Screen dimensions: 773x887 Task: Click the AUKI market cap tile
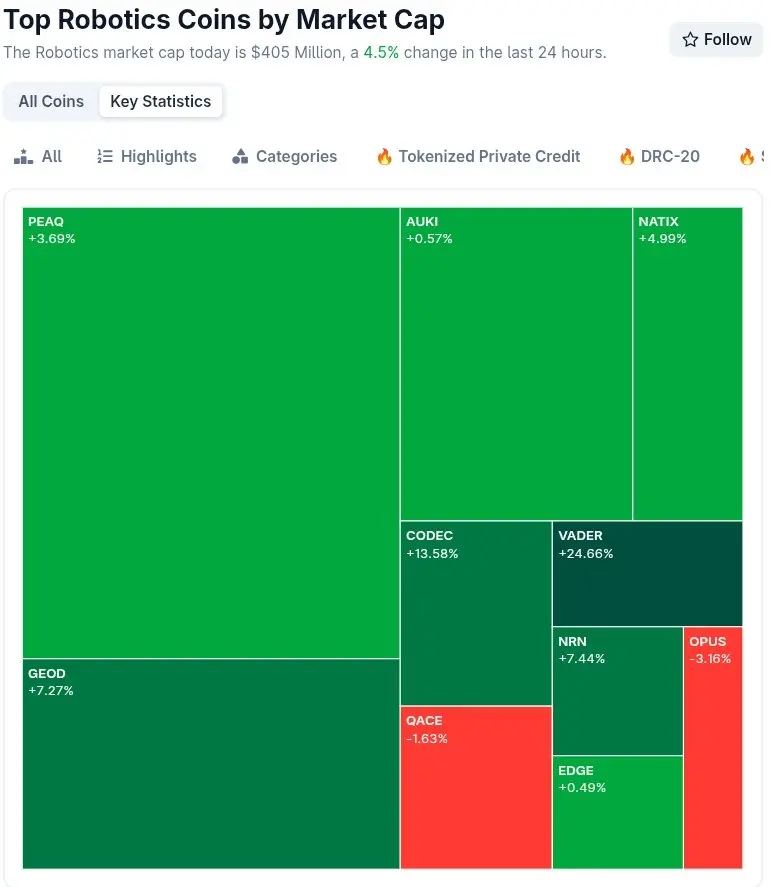tap(516, 364)
